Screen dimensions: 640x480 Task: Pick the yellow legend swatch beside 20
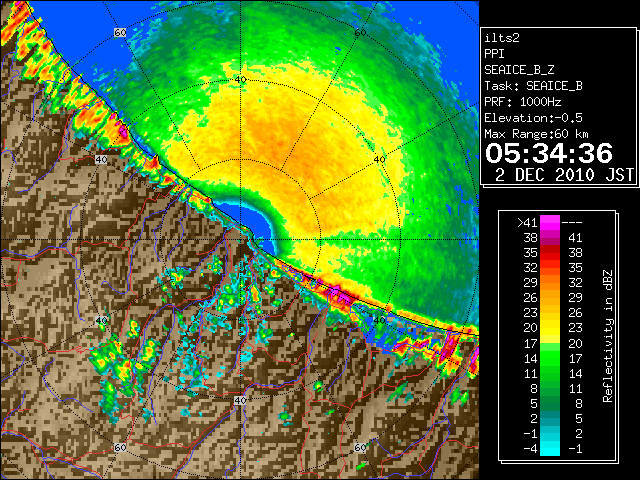click(550, 328)
